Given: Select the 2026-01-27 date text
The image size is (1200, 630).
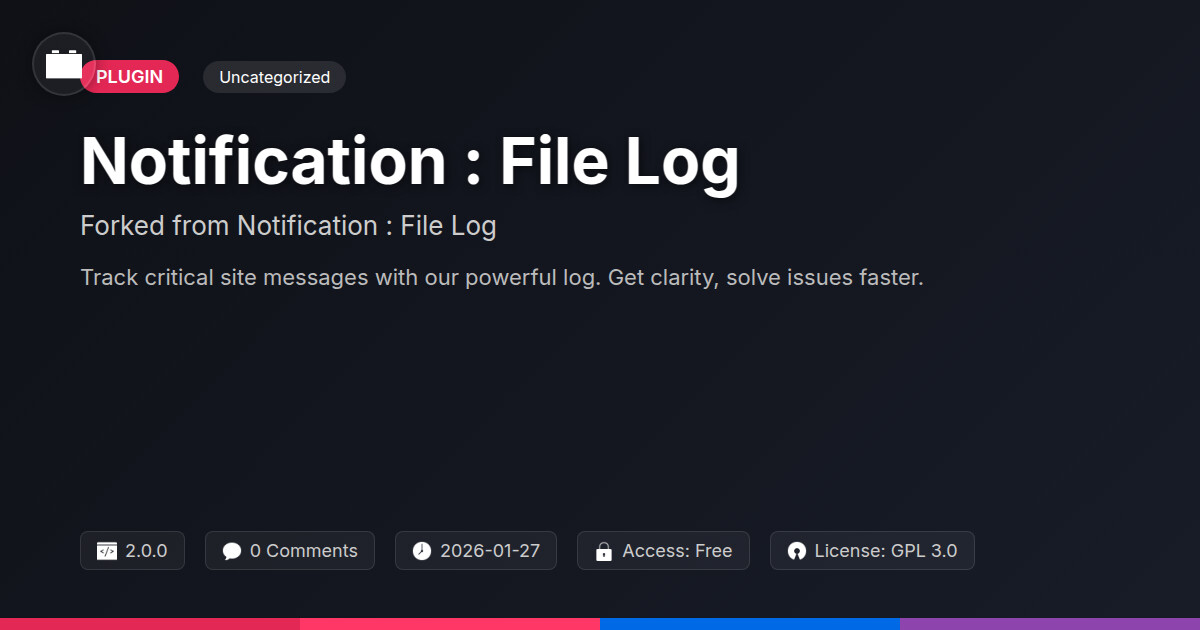Looking at the screenshot, I should coord(490,551).
